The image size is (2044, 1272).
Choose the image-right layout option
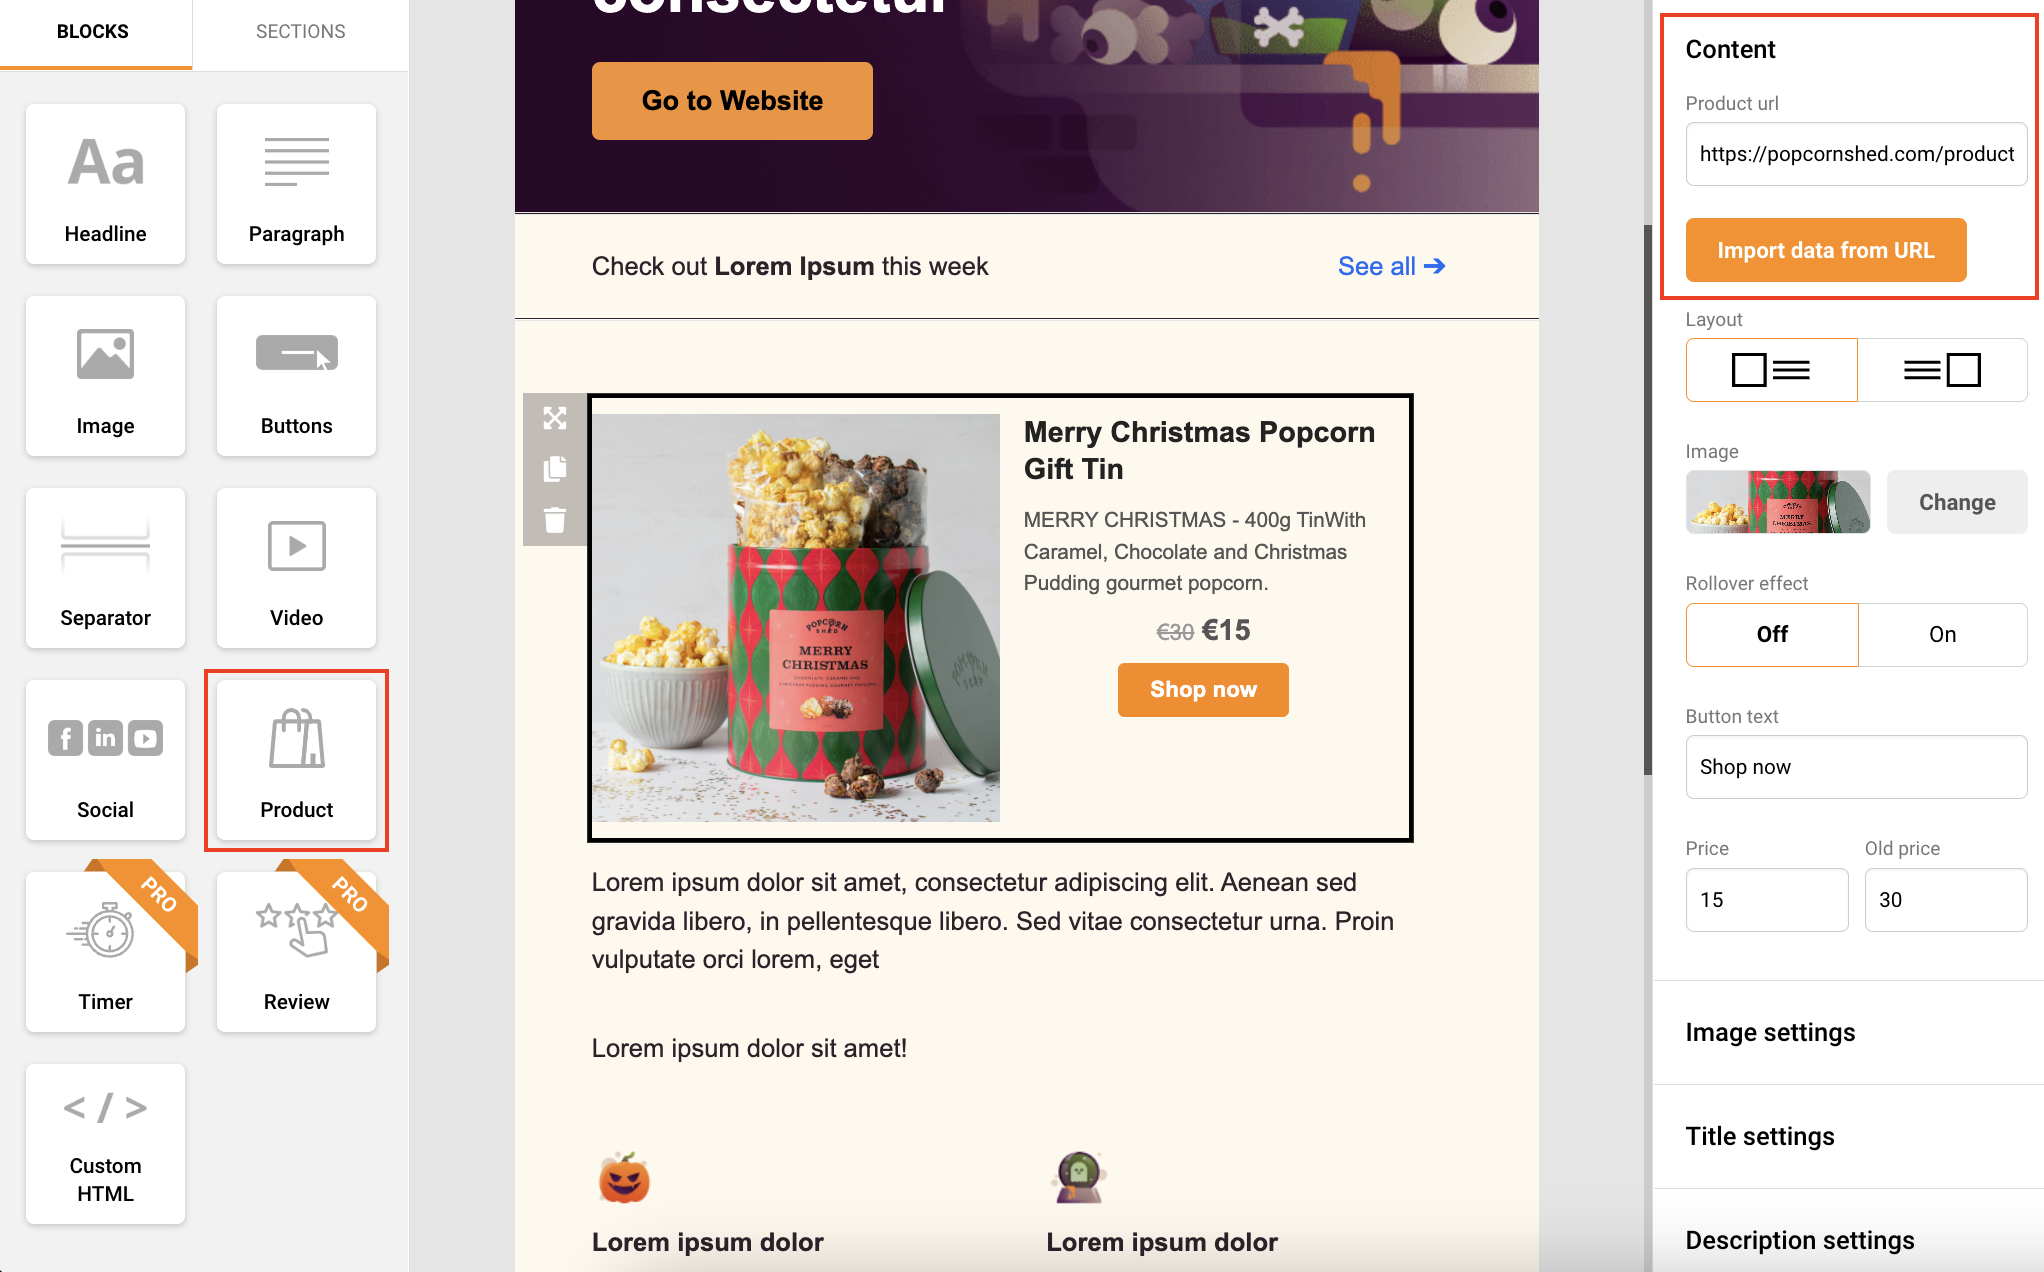(1942, 370)
